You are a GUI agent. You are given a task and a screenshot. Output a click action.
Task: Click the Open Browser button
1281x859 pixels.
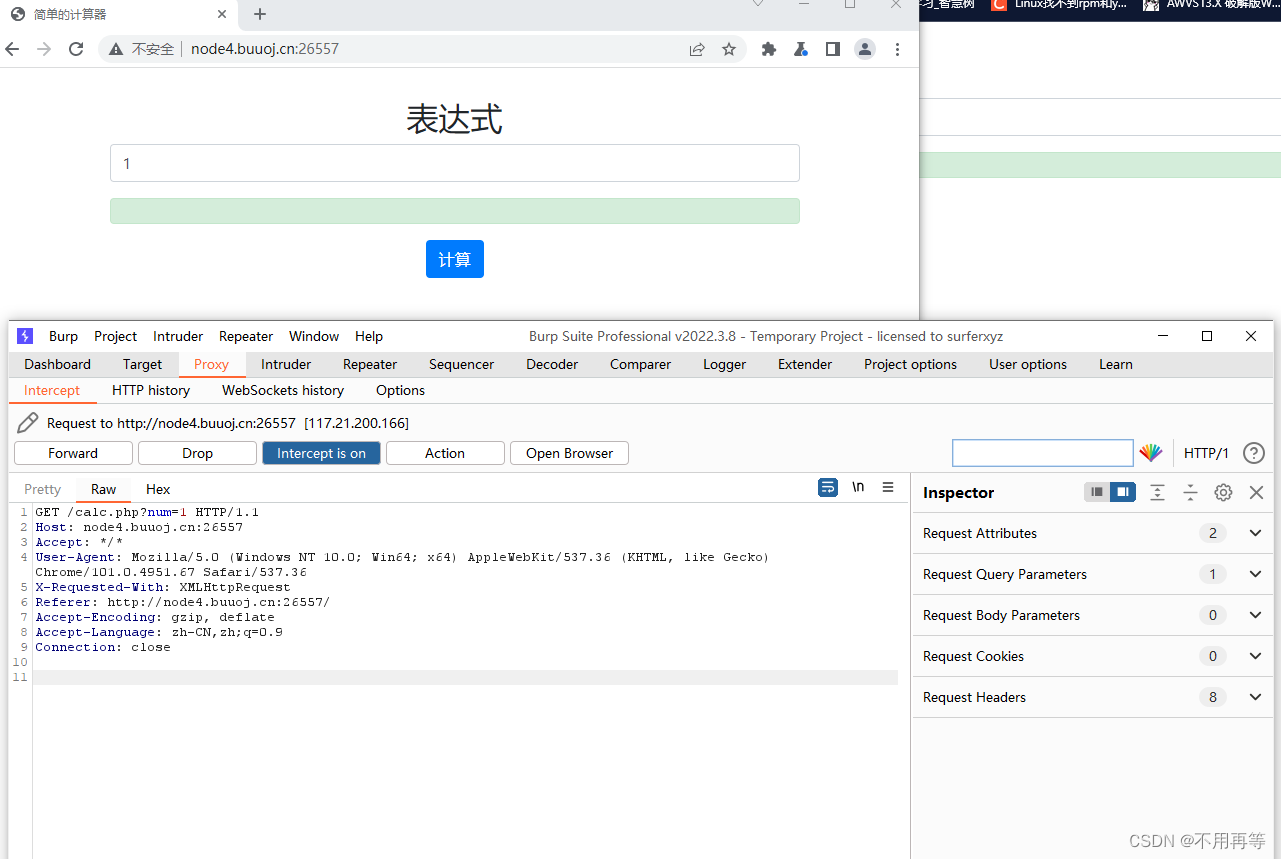point(569,452)
